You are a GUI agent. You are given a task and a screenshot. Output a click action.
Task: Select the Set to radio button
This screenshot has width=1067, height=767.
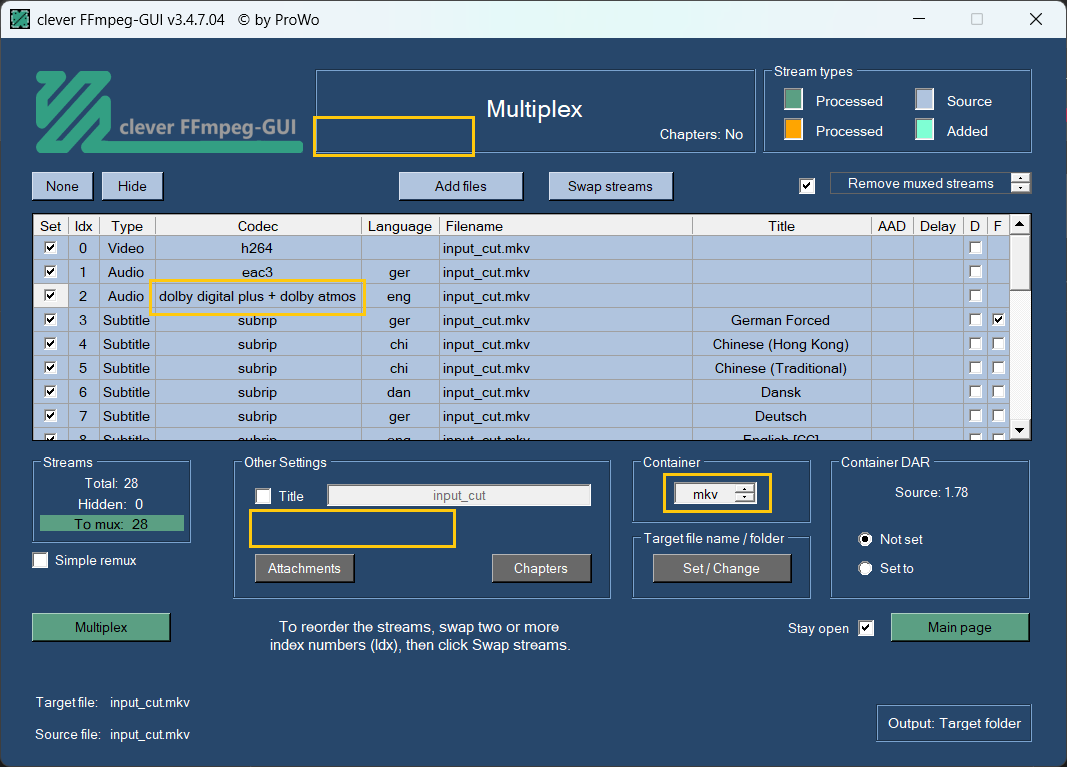coord(866,568)
